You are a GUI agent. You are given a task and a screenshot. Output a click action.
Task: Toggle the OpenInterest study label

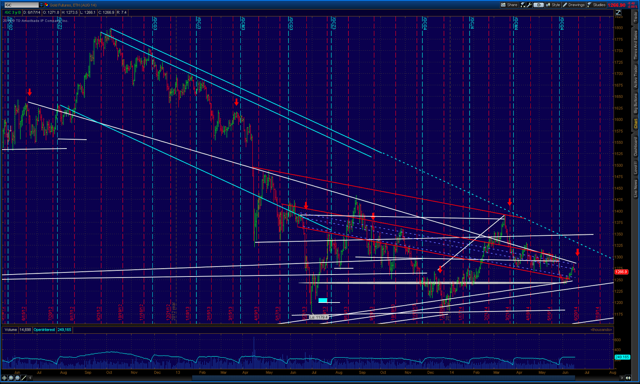click(44, 329)
